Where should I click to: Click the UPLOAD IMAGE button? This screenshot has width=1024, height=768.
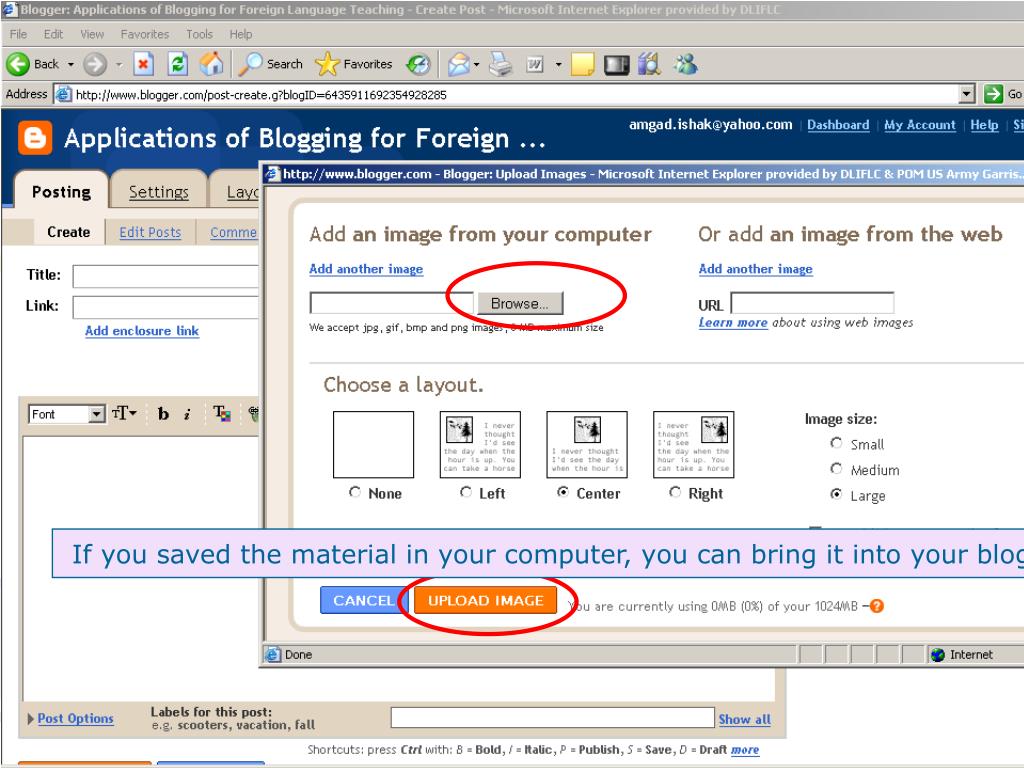[486, 600]
